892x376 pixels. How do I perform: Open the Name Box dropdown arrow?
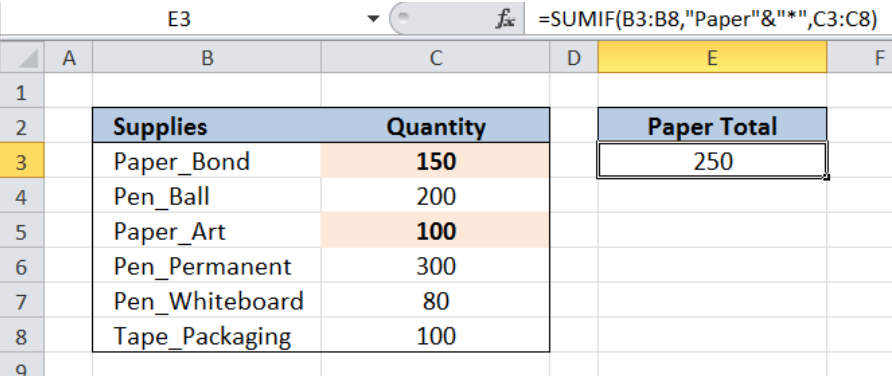pos(373,19)
